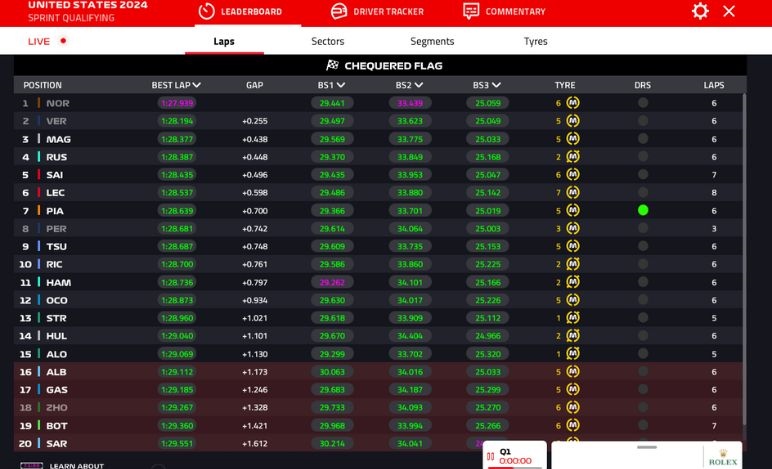The image size is (772, 469).
Task: Click VER's DRS indicator dot
Action: 643,121
